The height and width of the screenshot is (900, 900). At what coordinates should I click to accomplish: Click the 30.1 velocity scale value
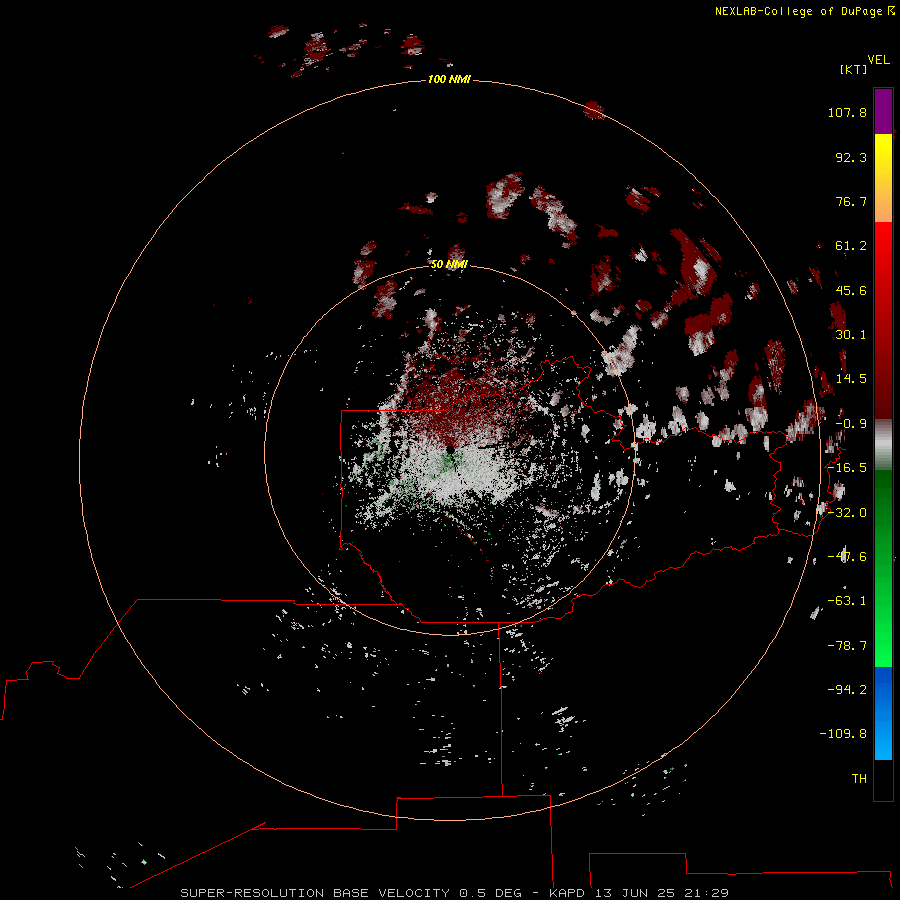[x=851, y=335]
